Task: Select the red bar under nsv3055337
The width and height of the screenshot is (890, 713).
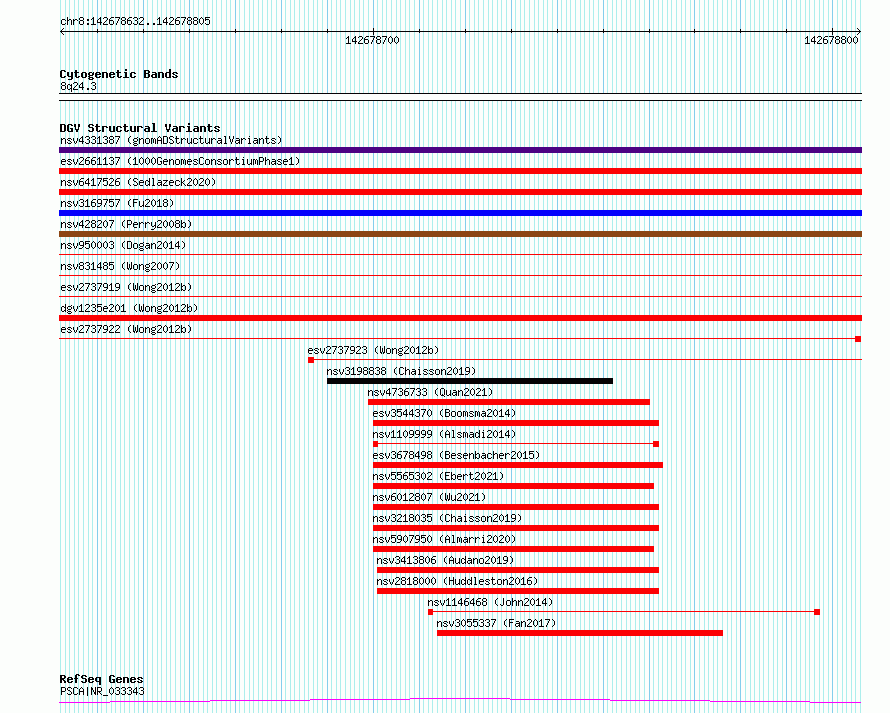Action: 580,633
